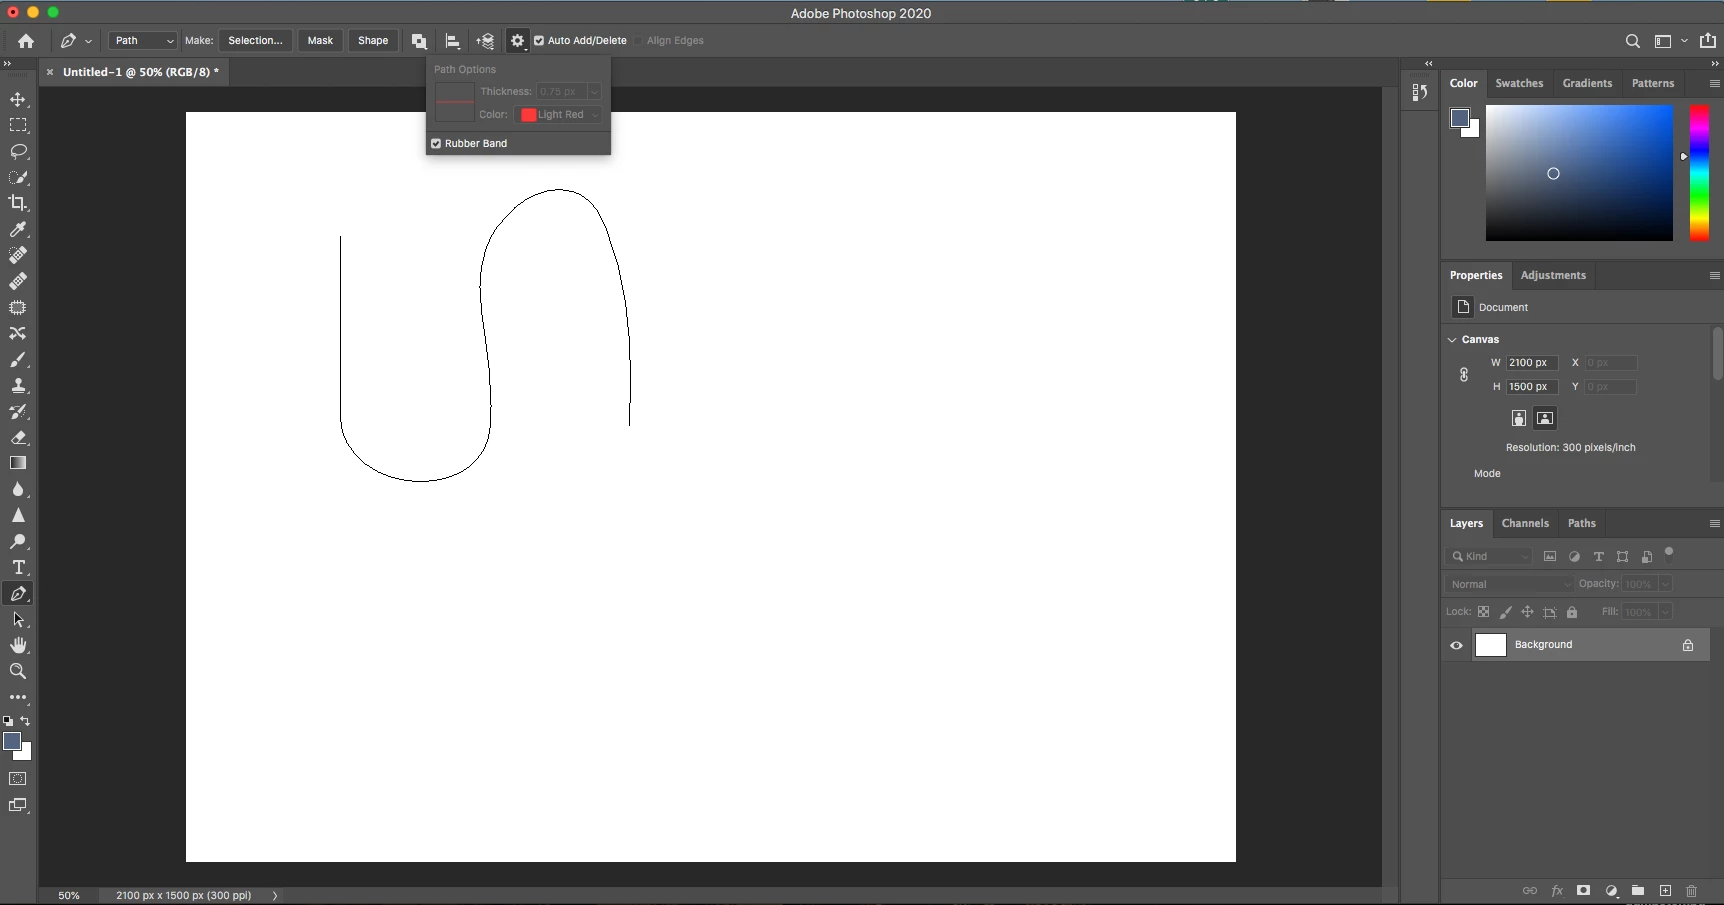Activate the Horizontal Type tool
The height and width of the screenshot is (905, 1724).
click(18, 567)
